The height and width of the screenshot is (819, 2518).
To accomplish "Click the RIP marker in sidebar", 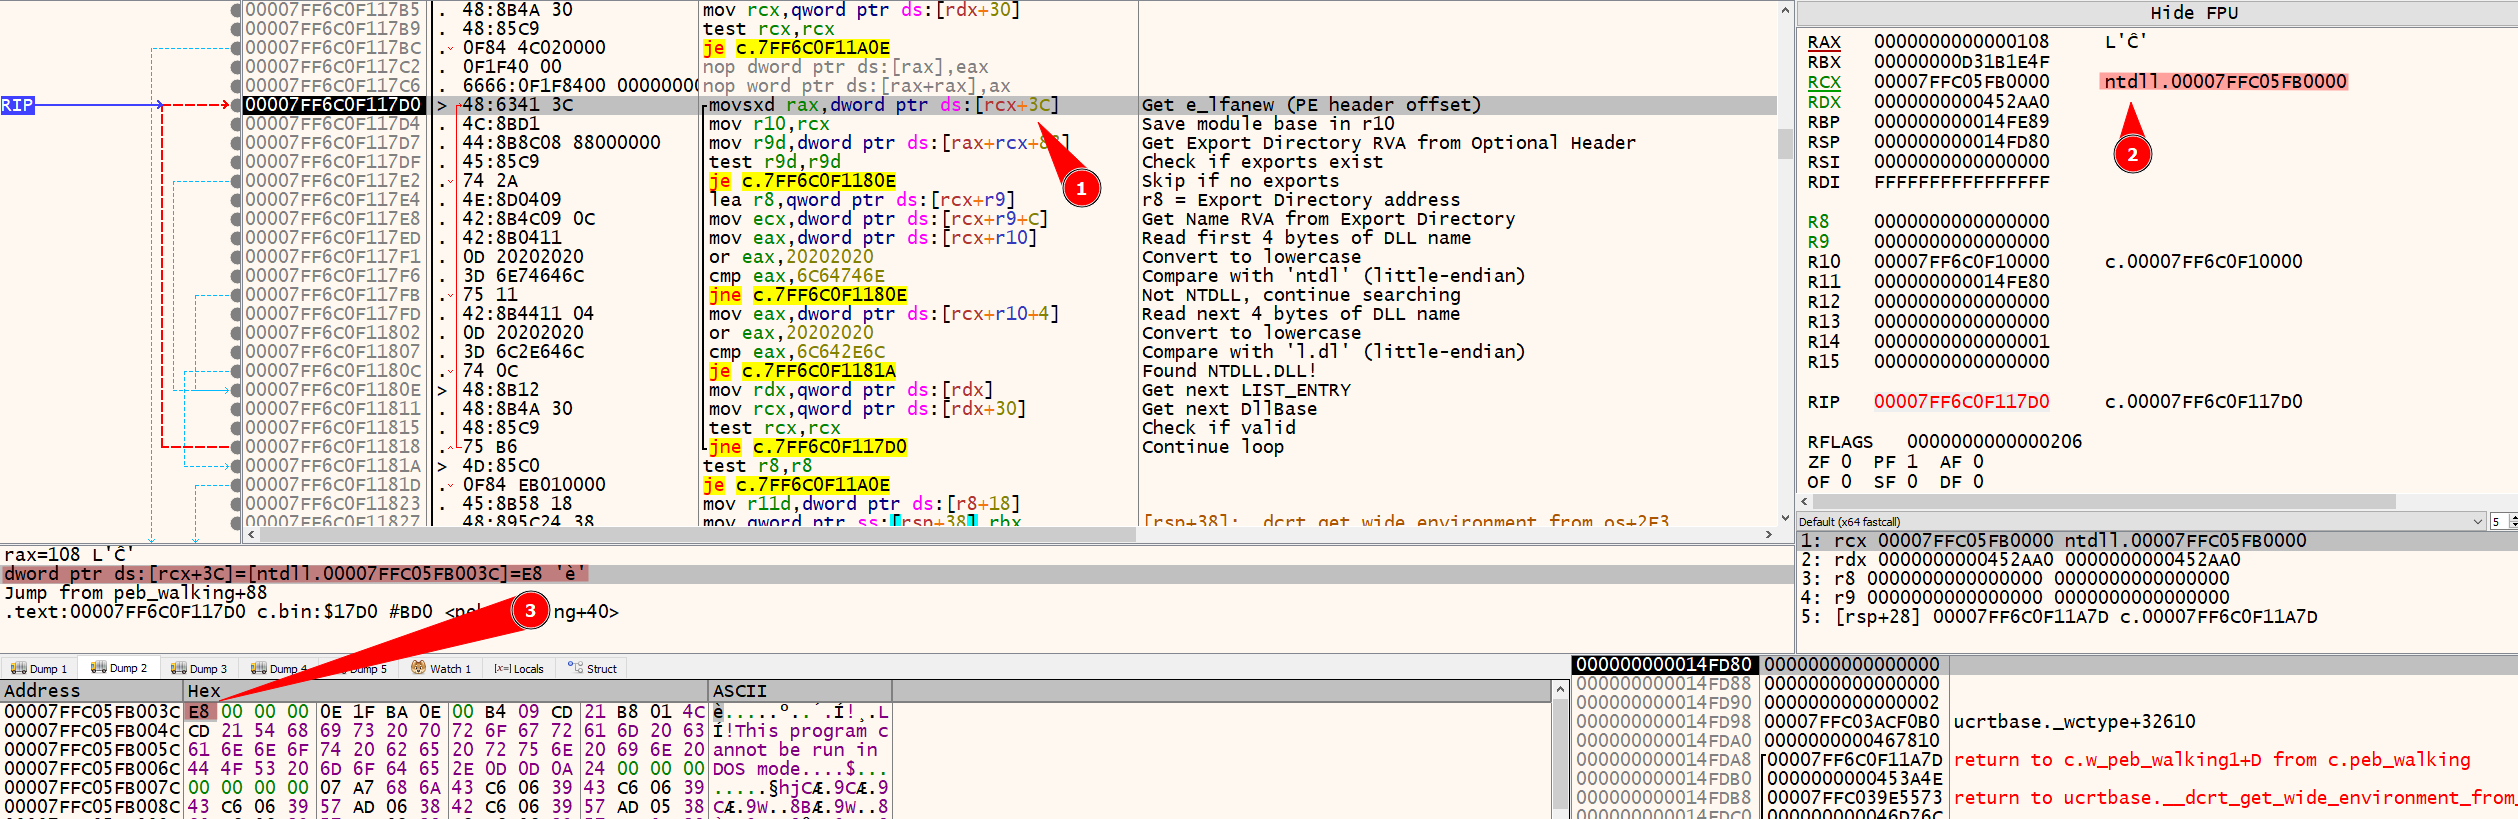I will coord(17,105).
